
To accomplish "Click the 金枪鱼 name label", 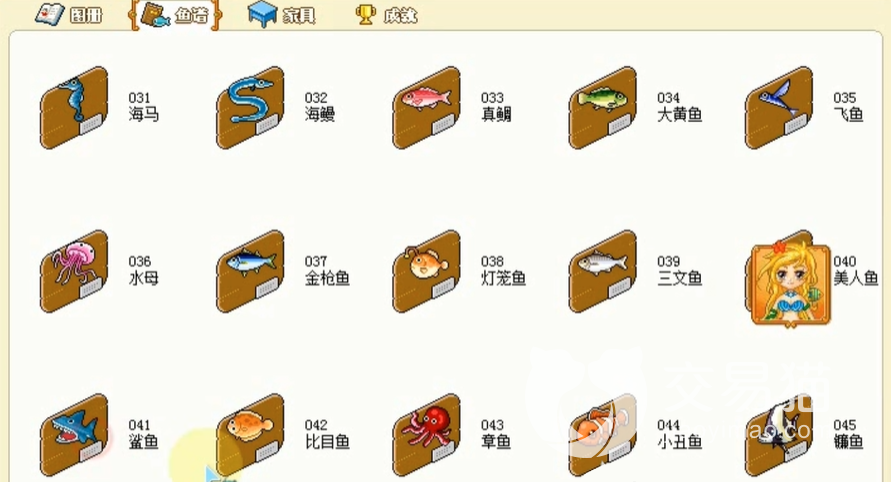I will point(327,278).
